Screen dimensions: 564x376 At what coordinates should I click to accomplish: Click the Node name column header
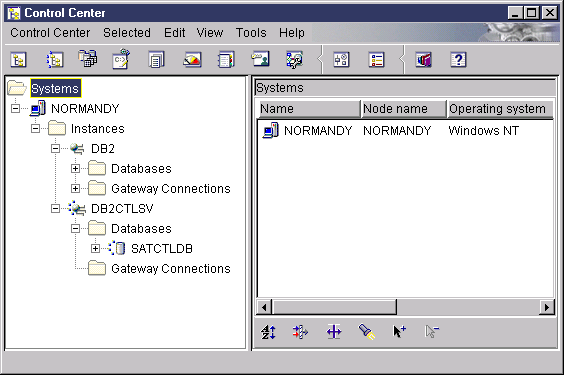[404, 109]
